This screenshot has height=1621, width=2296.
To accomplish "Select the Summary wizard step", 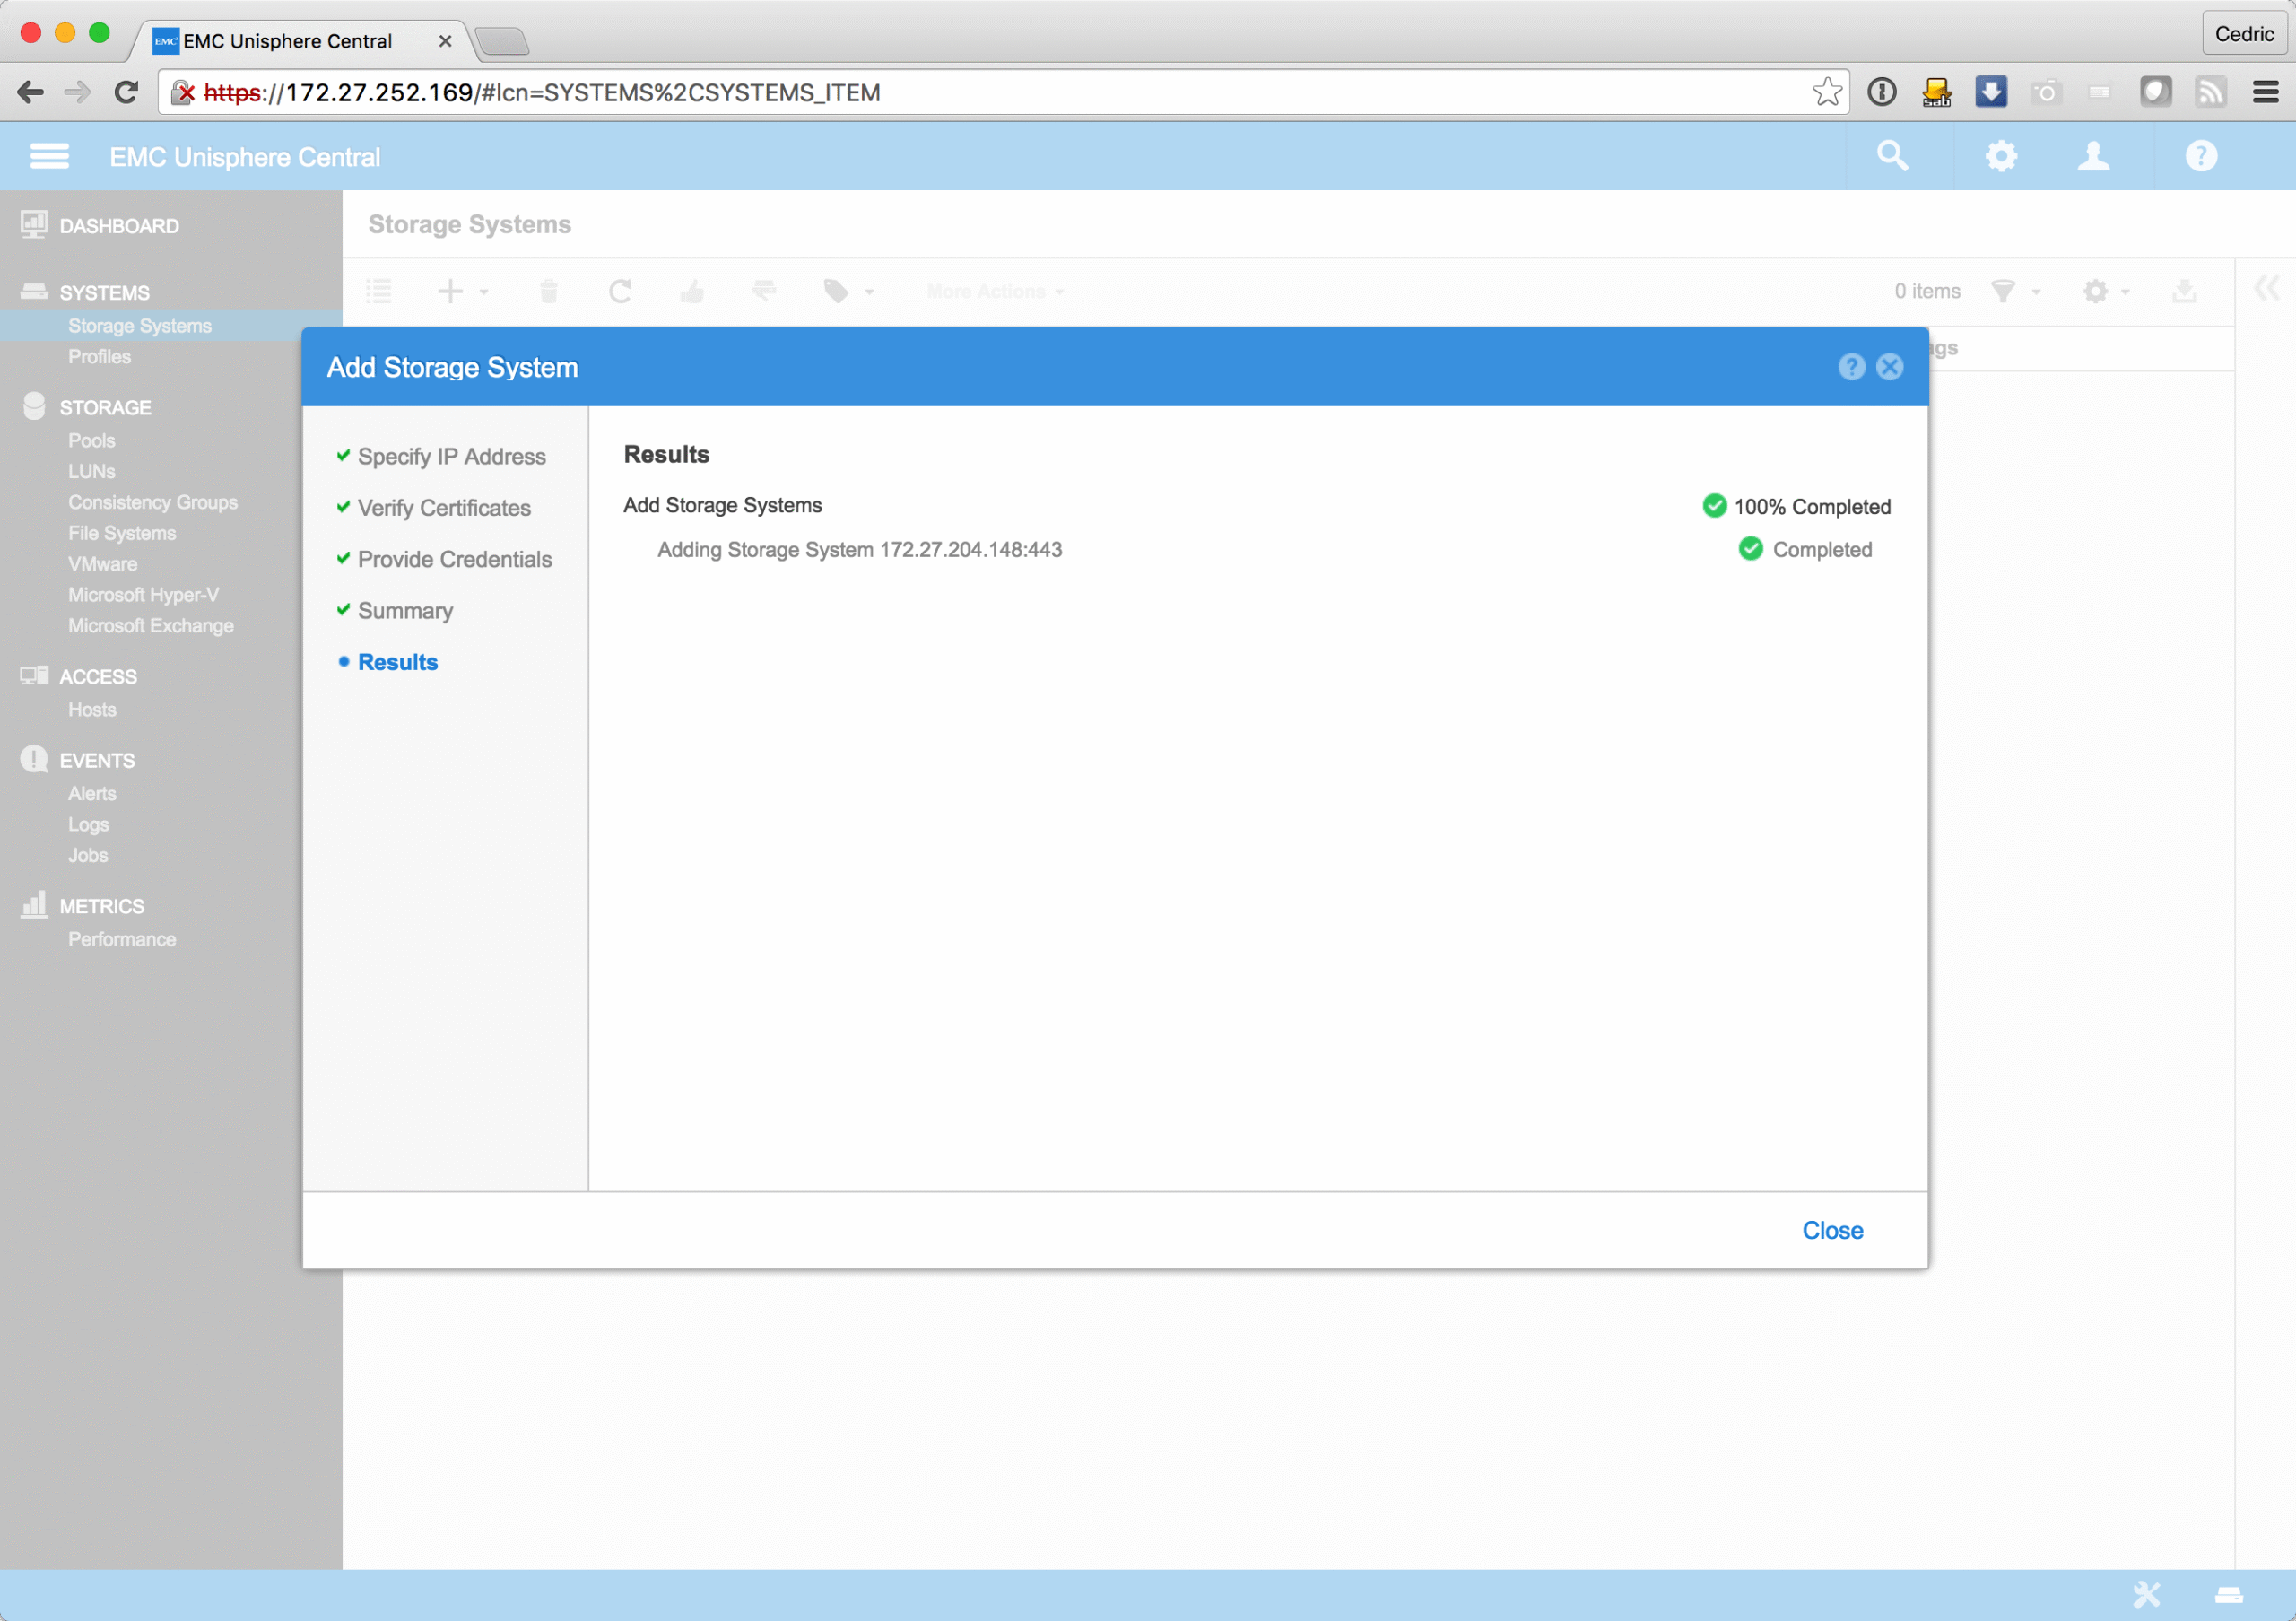I will (405, 610).
